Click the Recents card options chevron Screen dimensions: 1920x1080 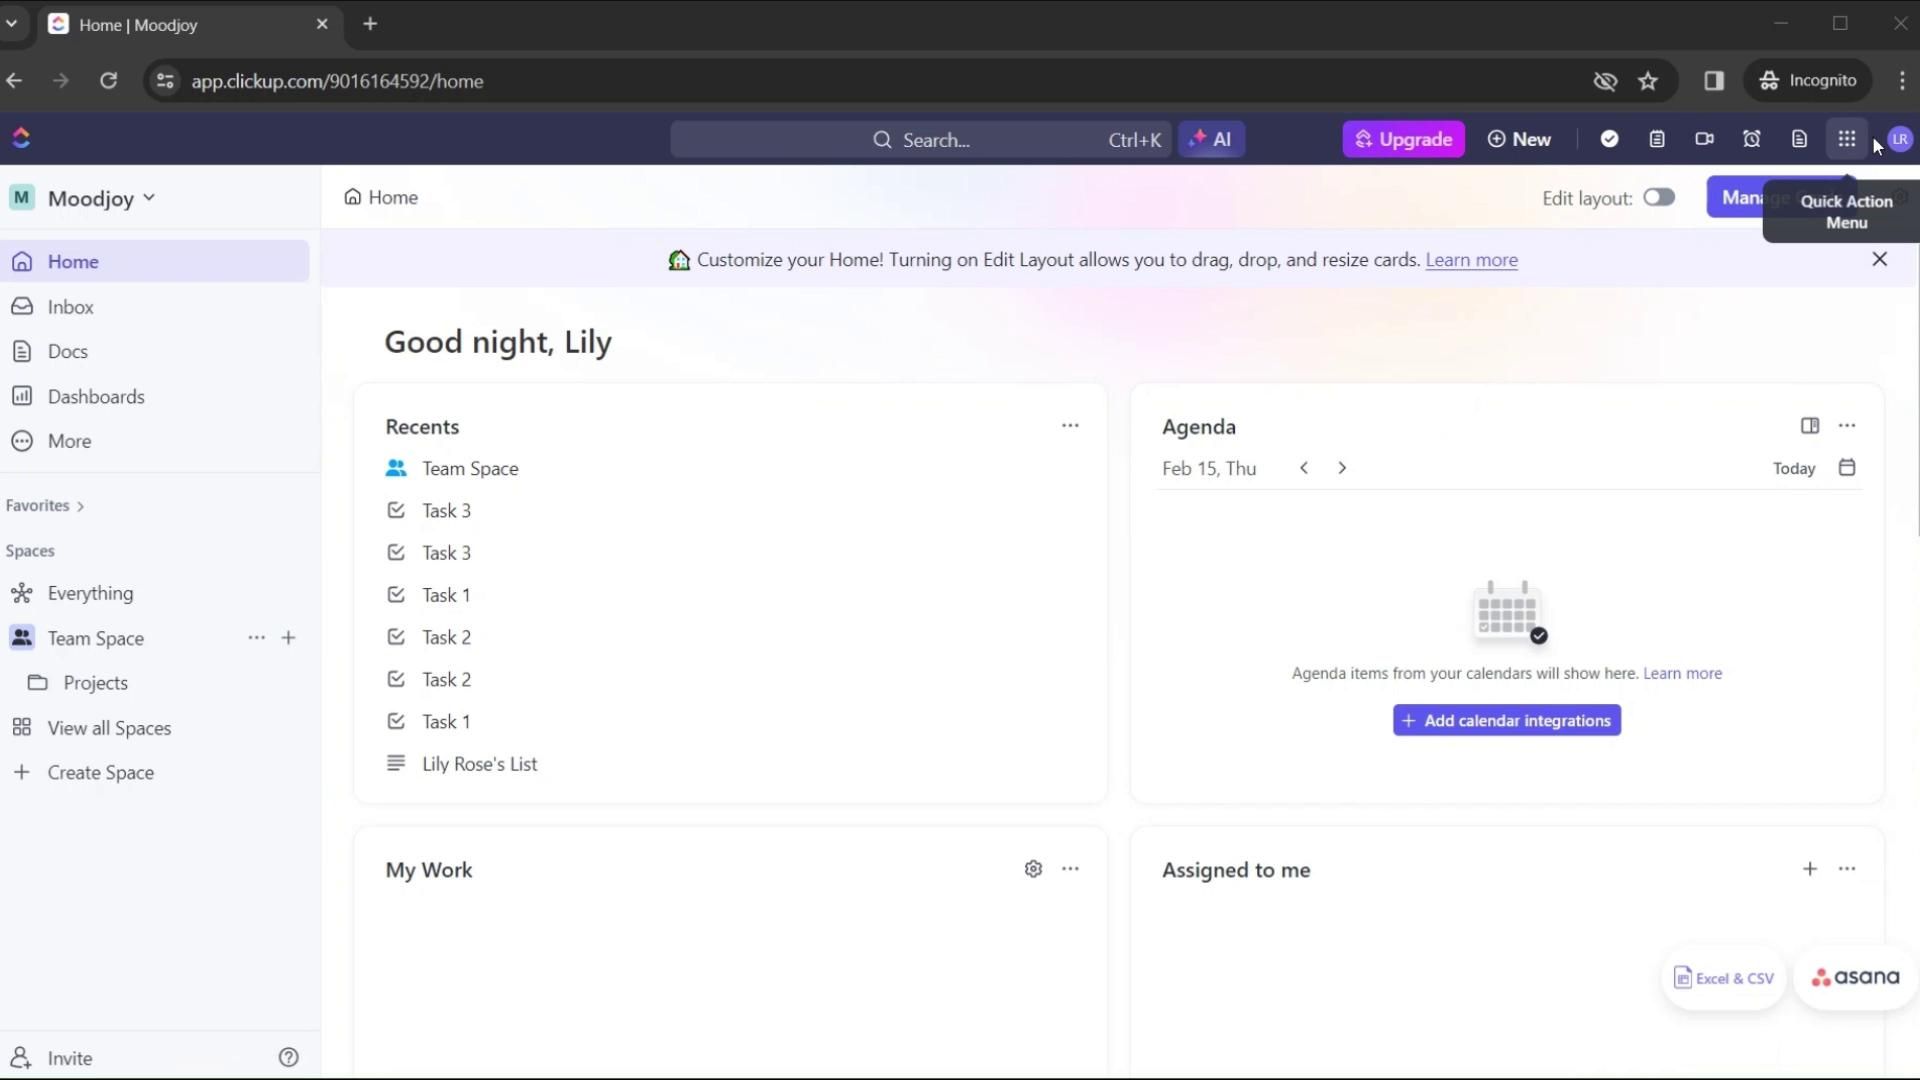(x=1069, y=425)
